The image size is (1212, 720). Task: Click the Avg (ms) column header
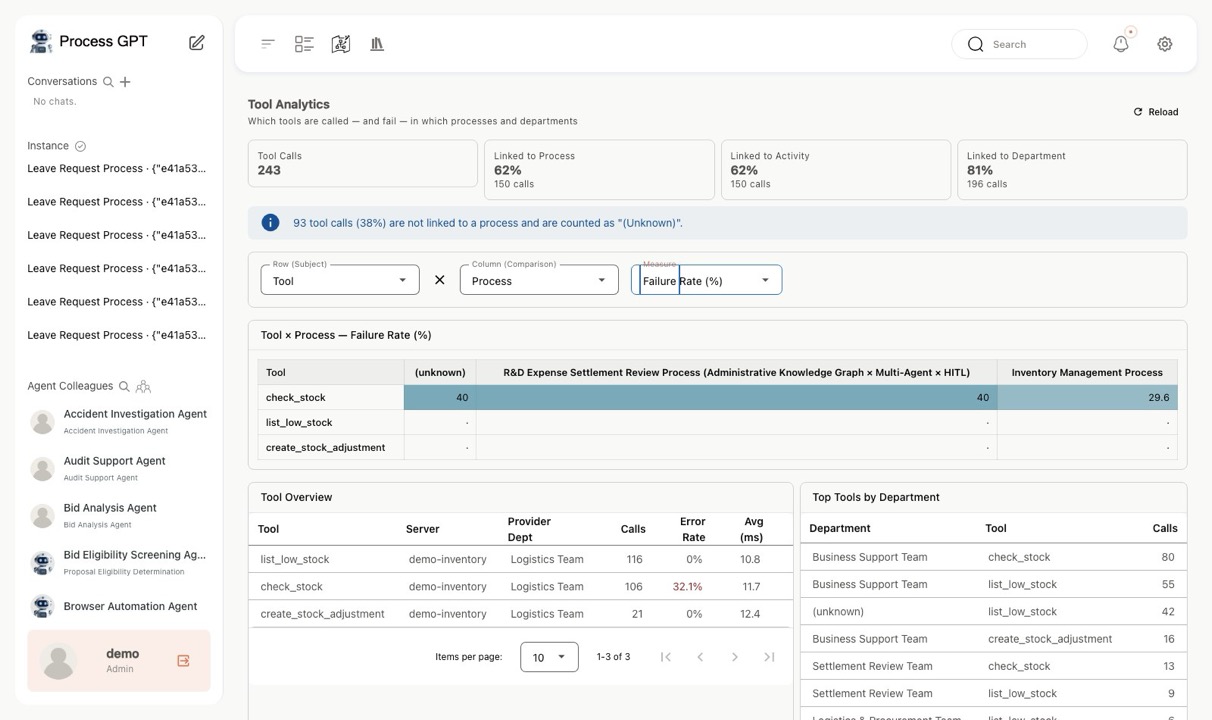[x=752, y=529]
